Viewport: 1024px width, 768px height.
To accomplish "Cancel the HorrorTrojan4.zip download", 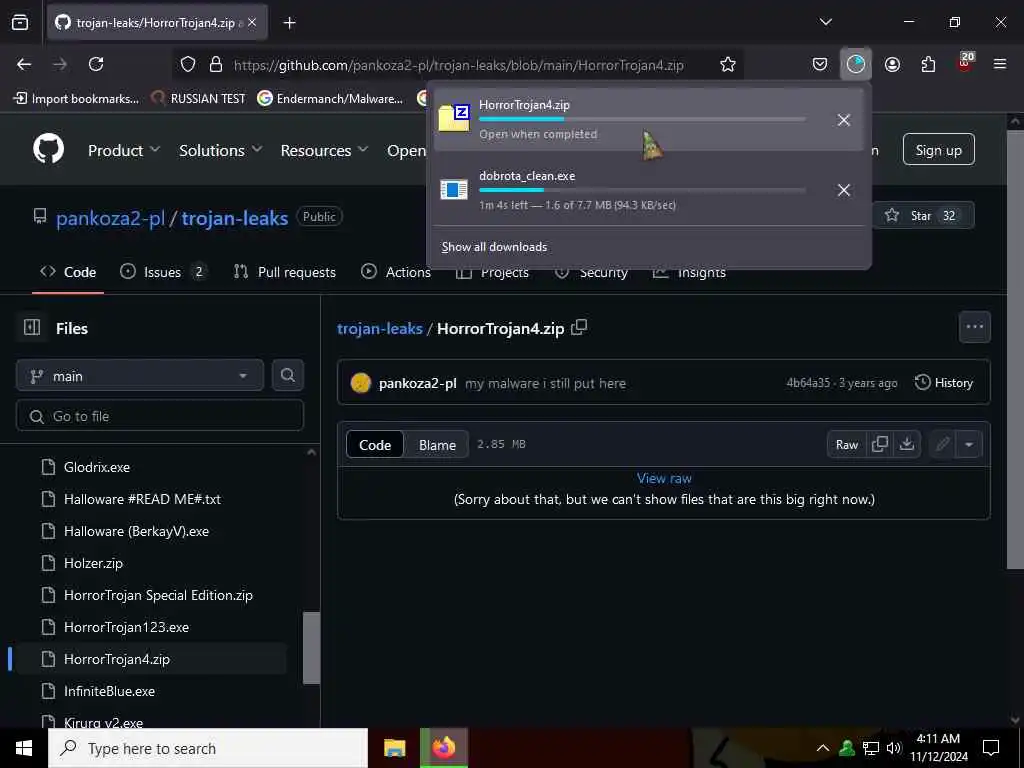I will (x=844, y=120).
